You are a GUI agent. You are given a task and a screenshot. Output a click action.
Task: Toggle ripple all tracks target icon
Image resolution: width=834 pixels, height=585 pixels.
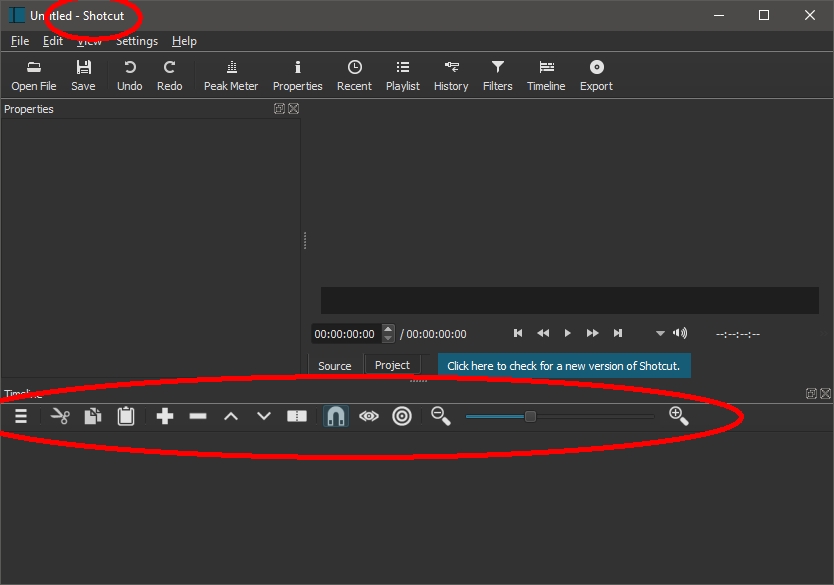click(x=402, y=416)
